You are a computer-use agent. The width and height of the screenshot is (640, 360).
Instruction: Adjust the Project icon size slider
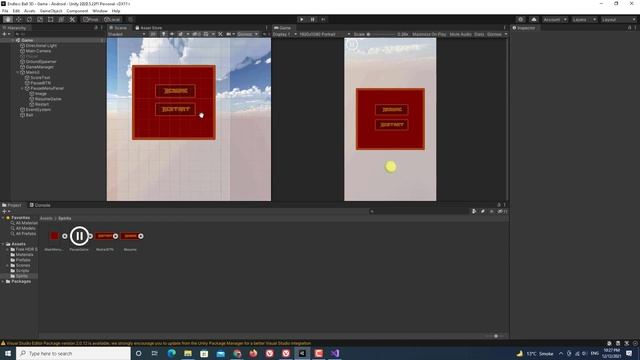[496, 336]
